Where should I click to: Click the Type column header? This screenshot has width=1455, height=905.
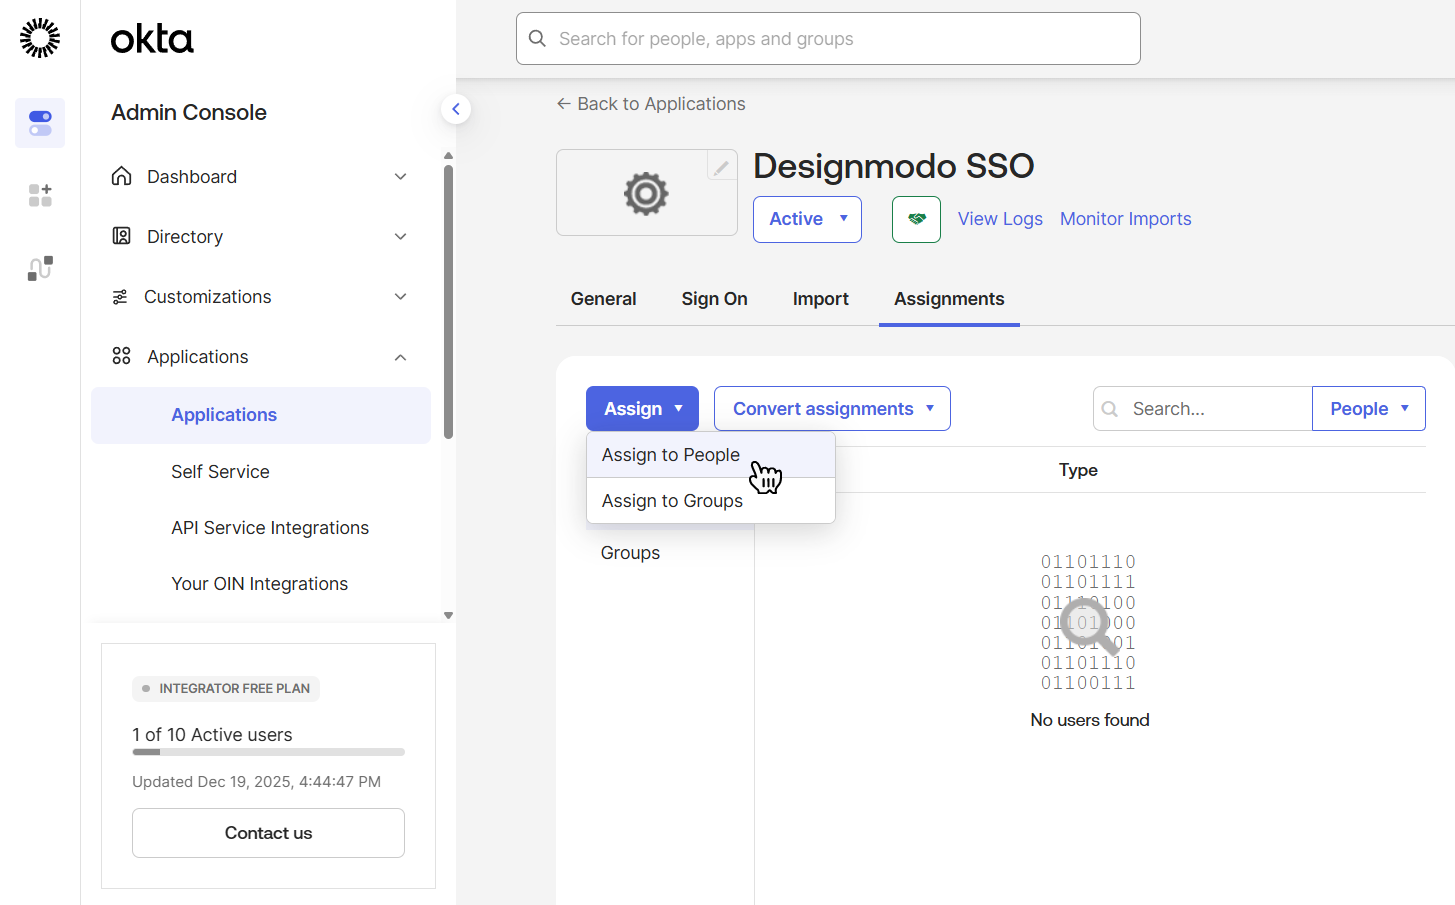coord(1078,470)
